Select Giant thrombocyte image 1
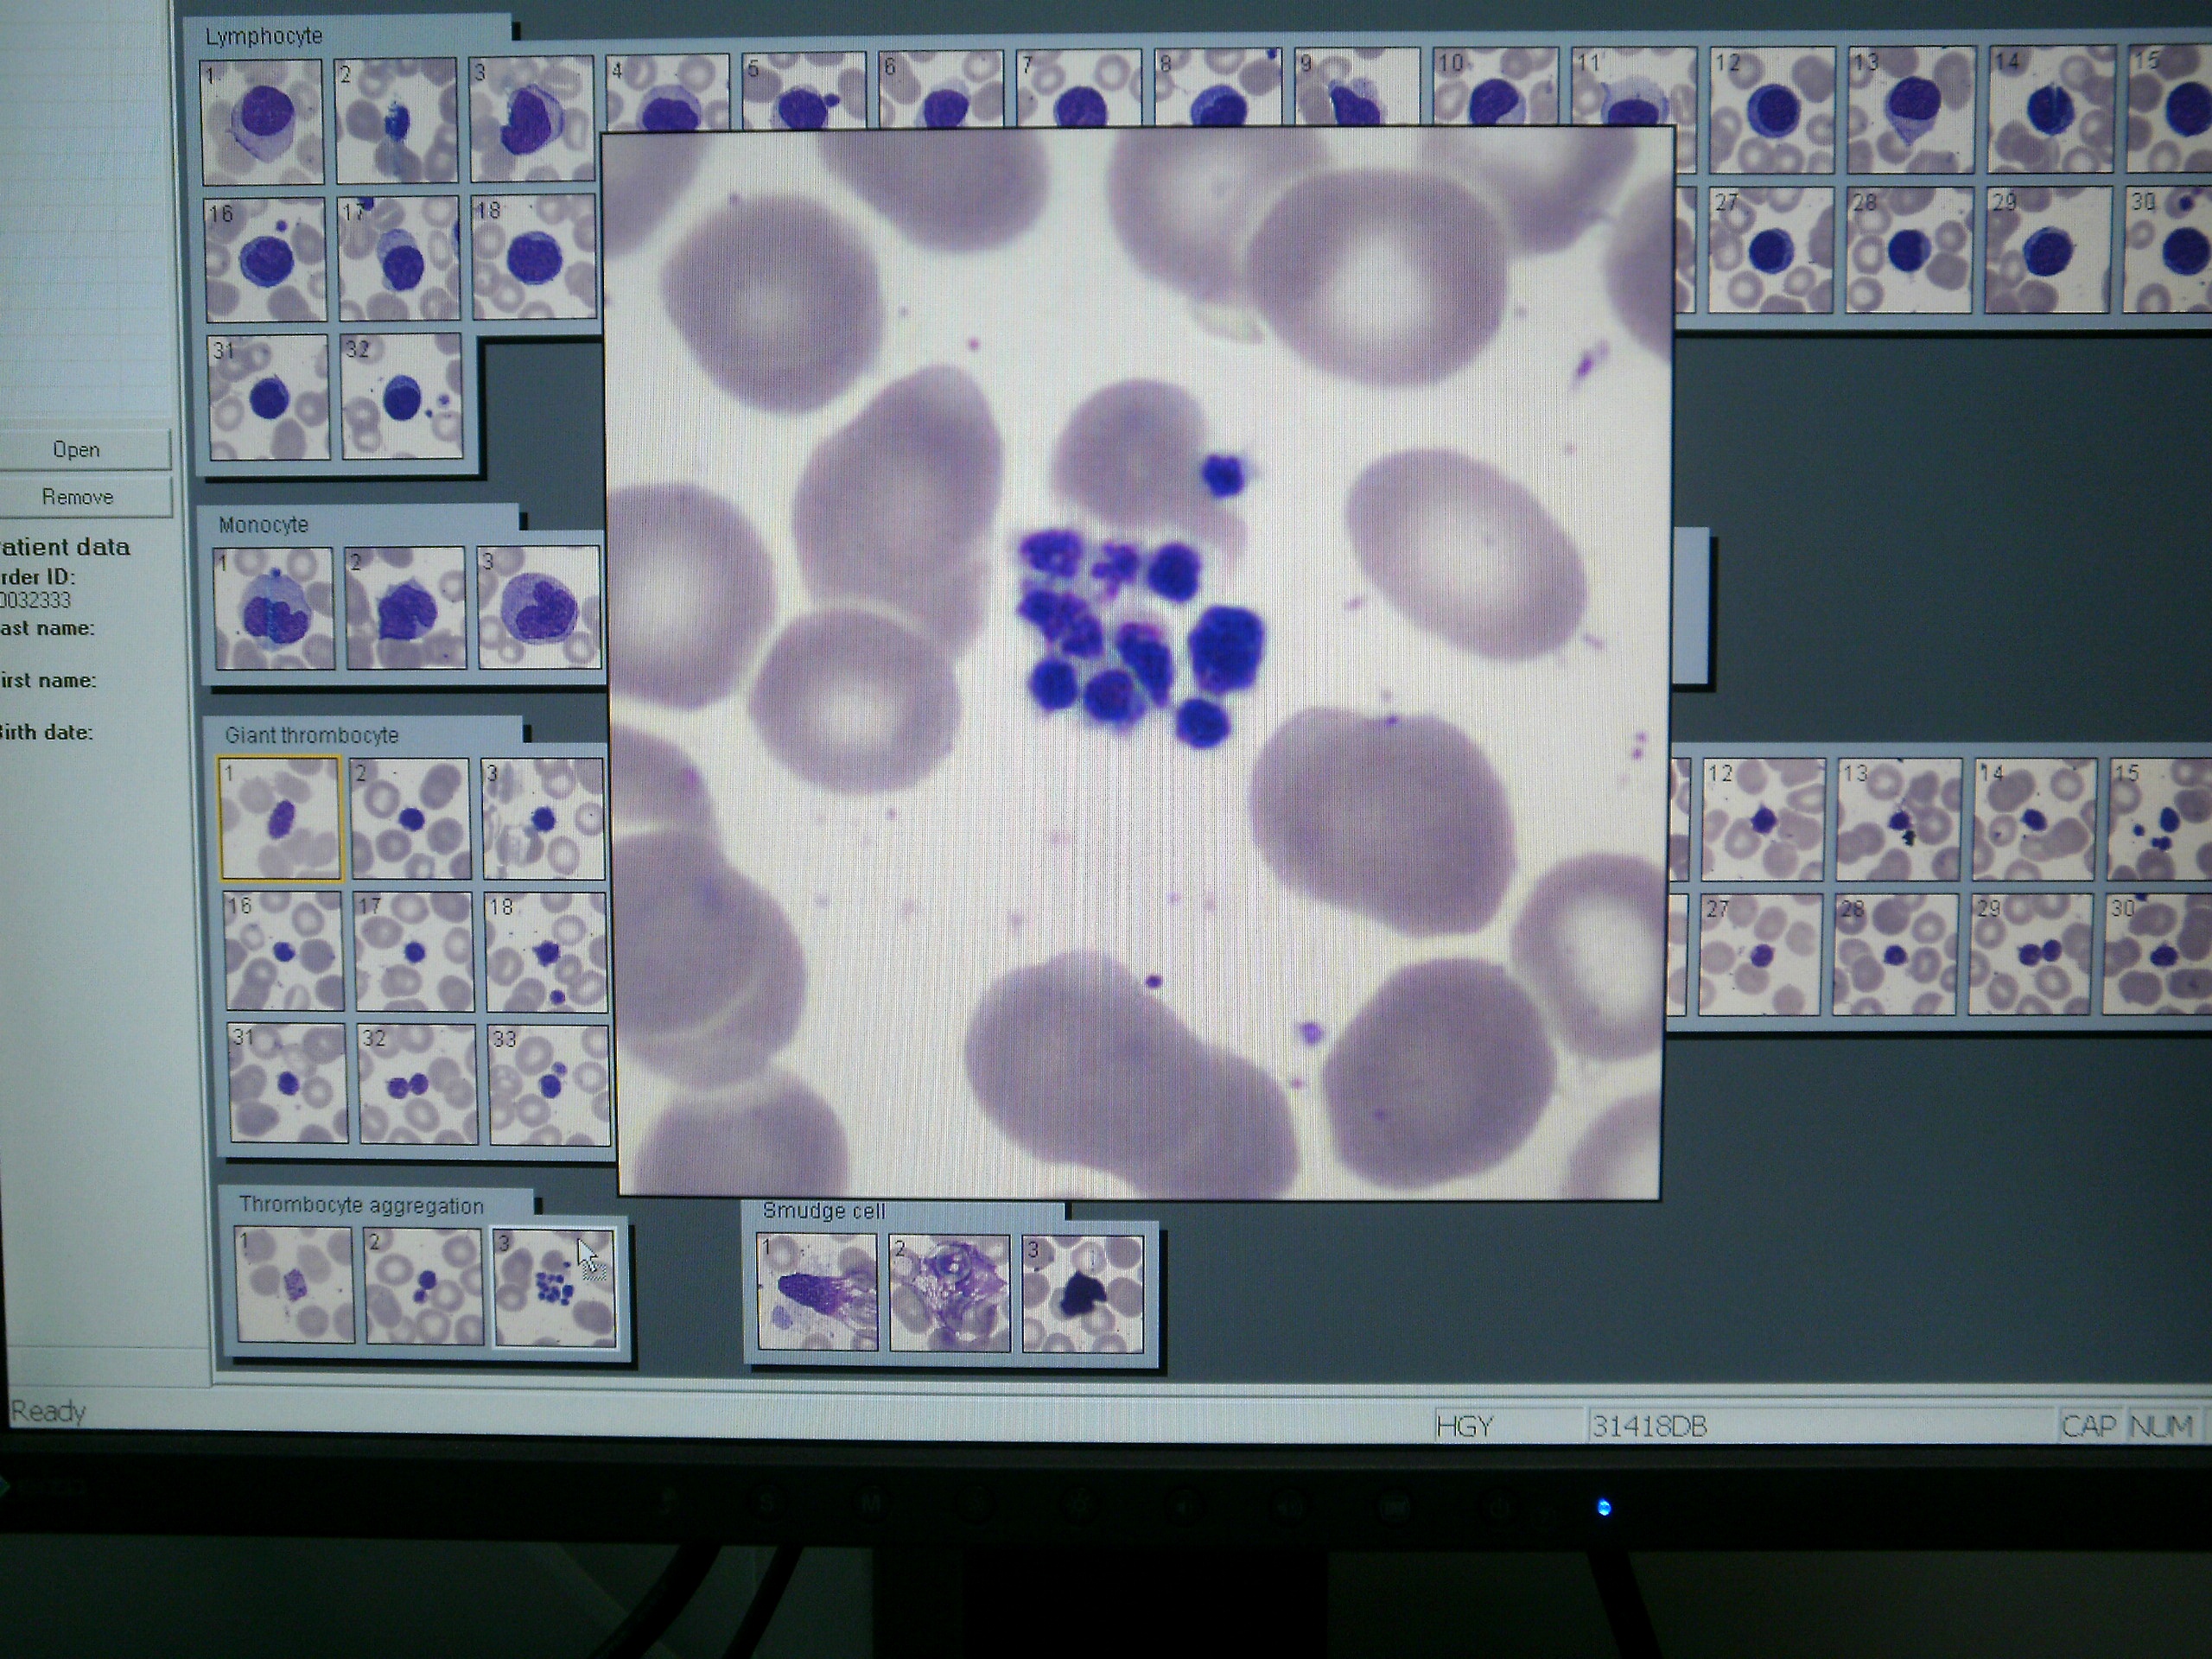2212x1659 pixels. coord(279,819)
